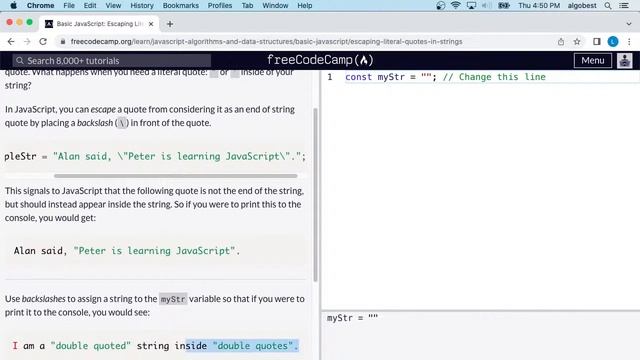Click the console output myStr = ""
Image resolution: width=640 pixels, height=360 pixels.
coord(352,318)
